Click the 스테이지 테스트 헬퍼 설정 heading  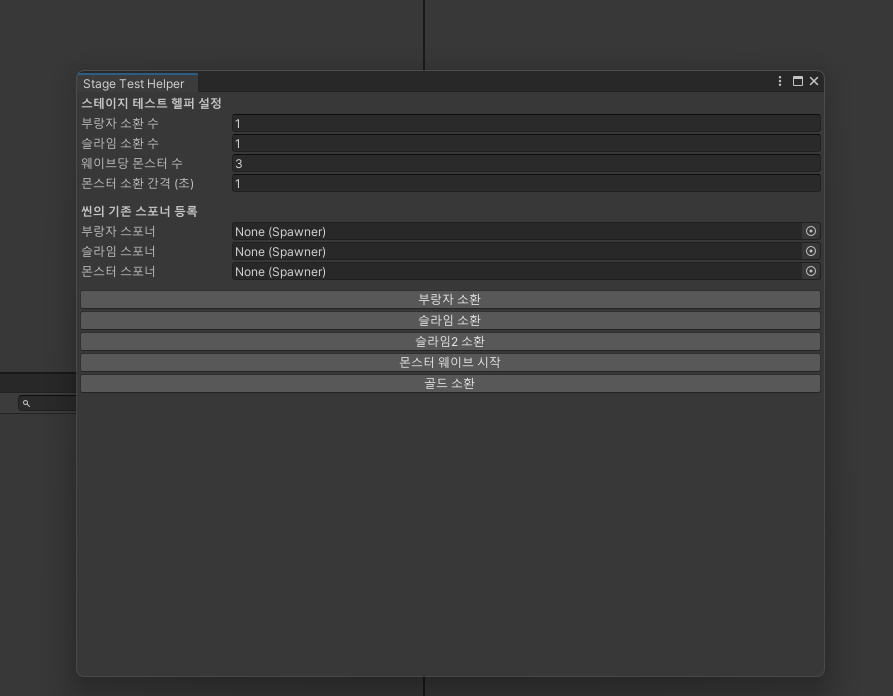(x=151, y=103)
